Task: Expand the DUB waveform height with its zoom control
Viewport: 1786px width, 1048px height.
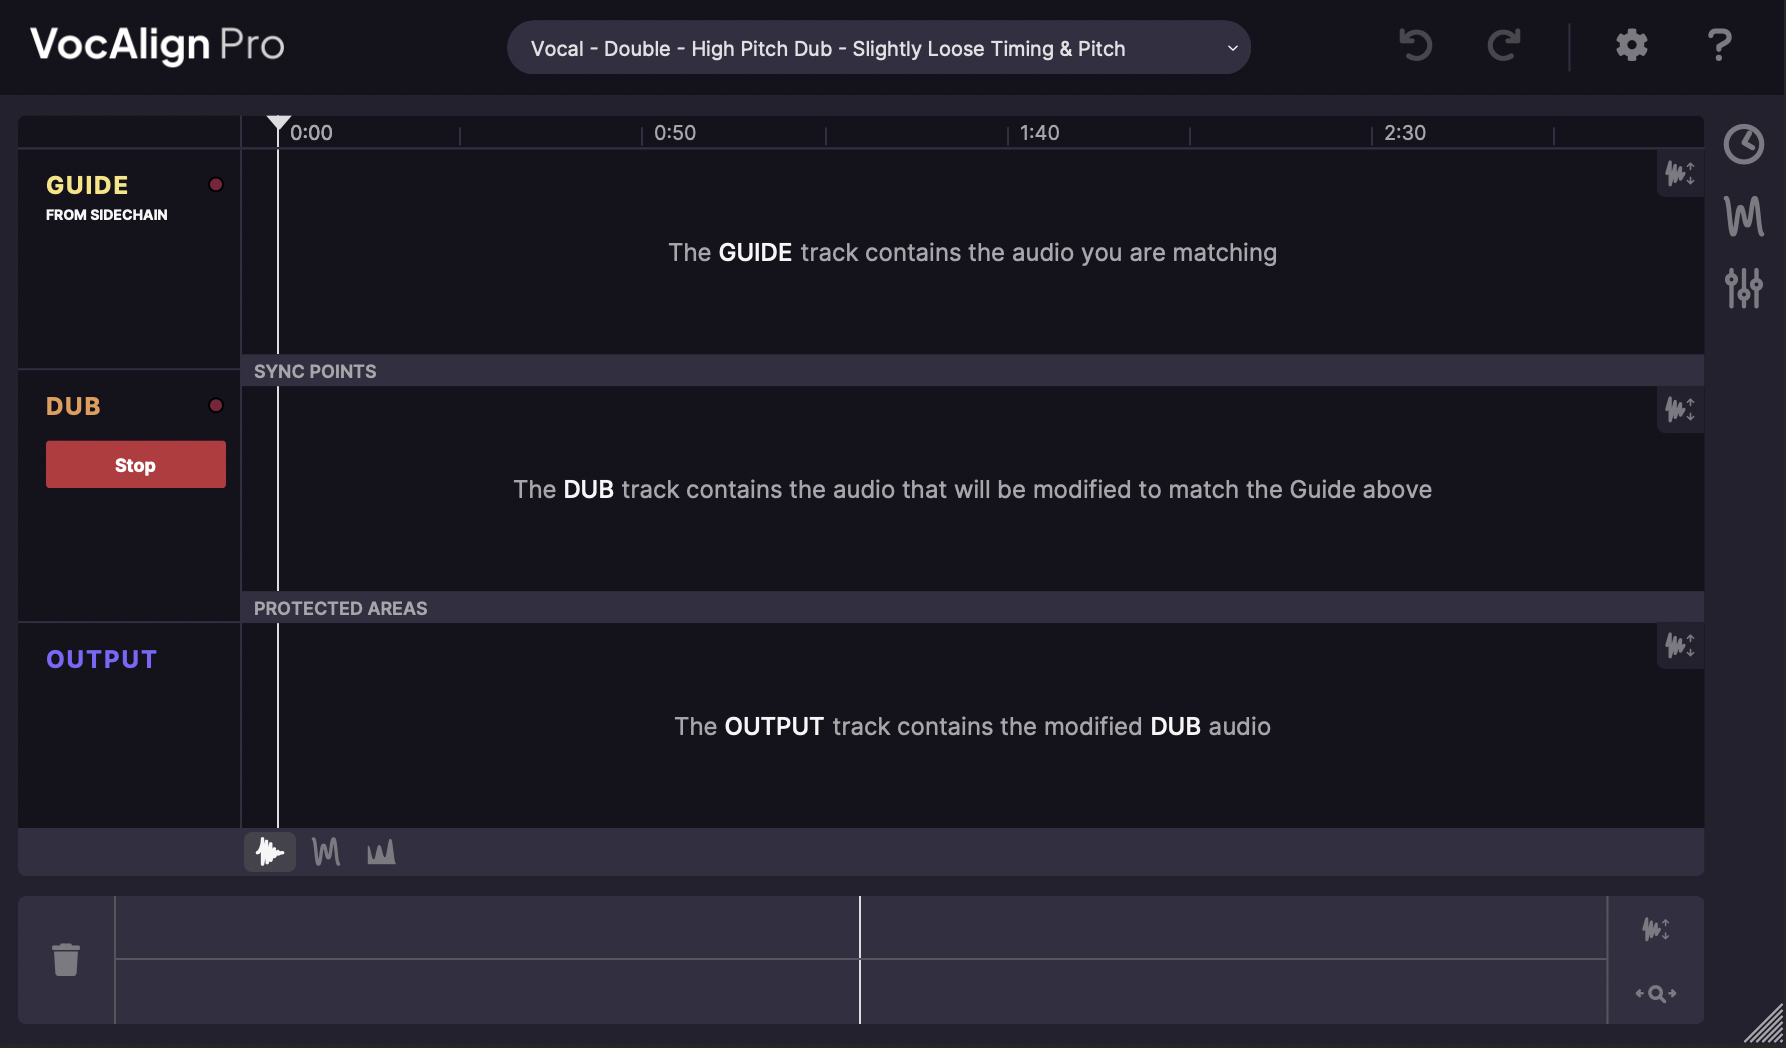Action: pos(1680,409)
